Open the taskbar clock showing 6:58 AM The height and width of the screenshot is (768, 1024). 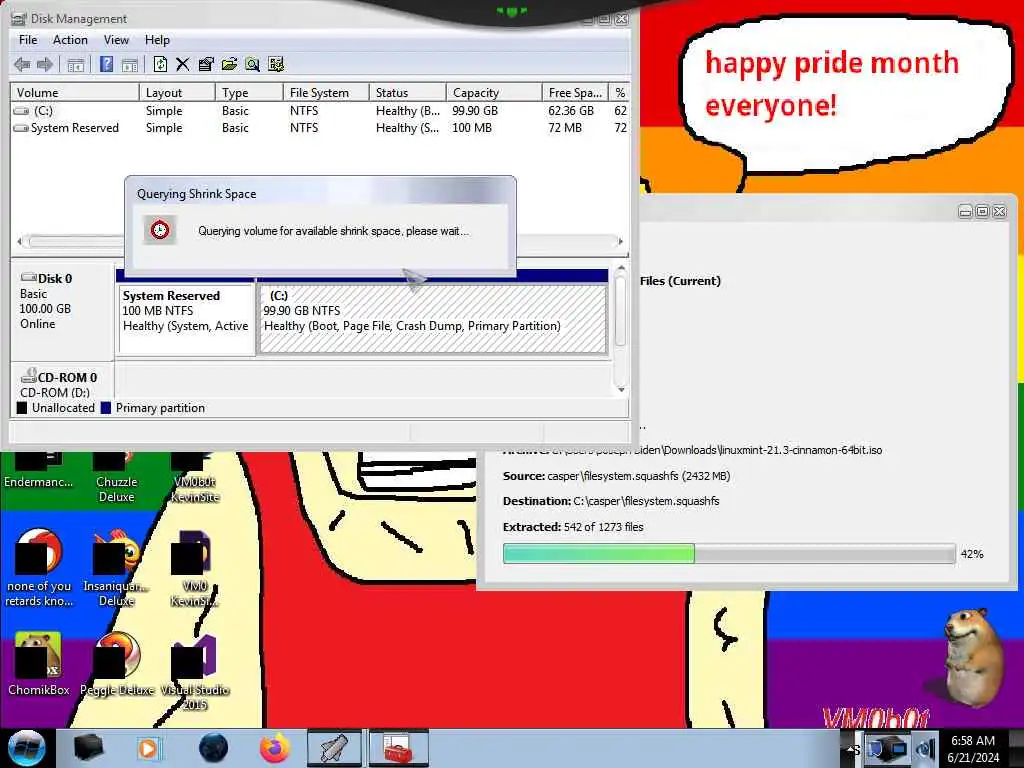pyautogui.click(x=974, y=749)
